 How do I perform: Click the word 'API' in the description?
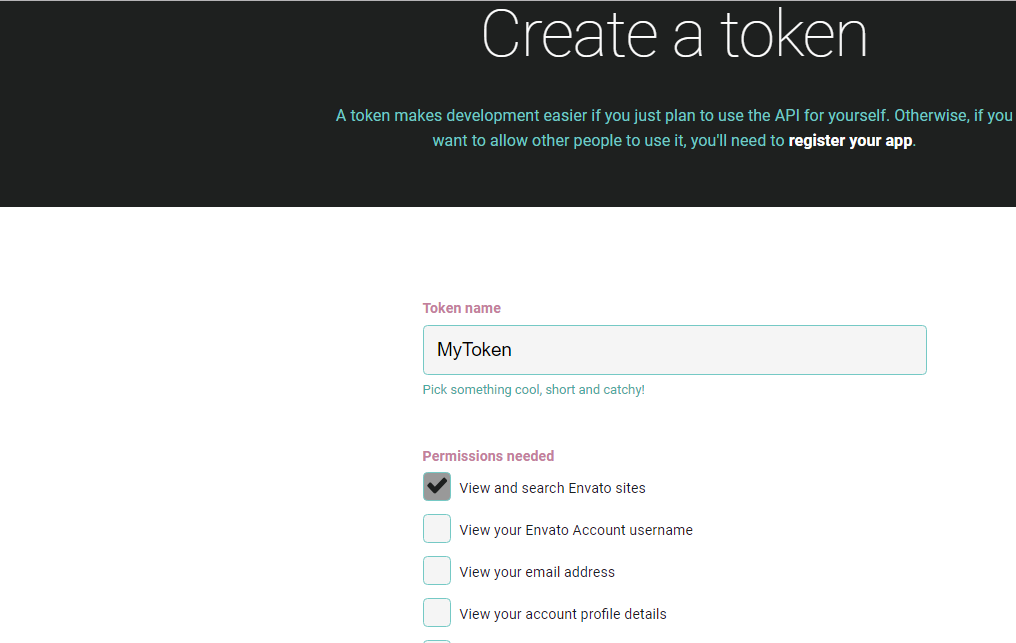tap(786, 116)
